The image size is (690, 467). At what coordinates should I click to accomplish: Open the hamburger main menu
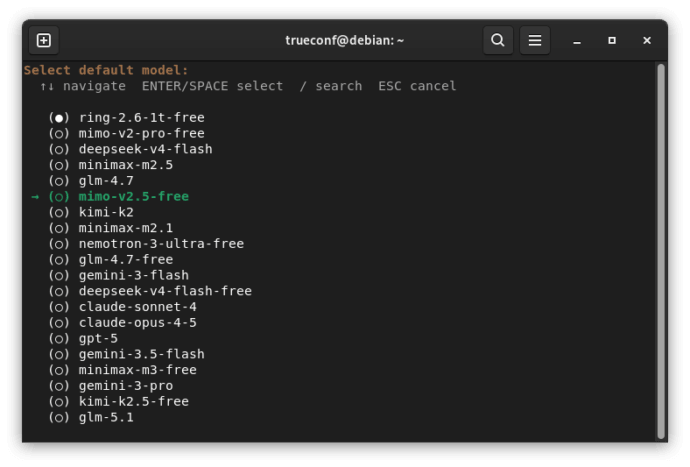pos(535,40)
